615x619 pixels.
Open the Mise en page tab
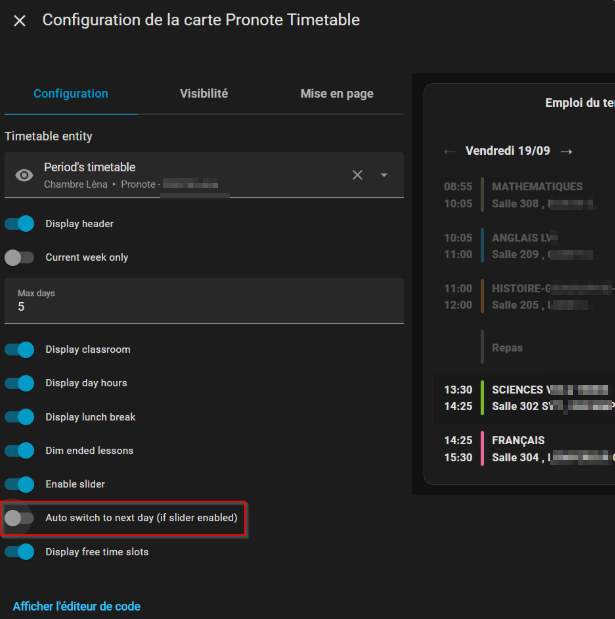pyautogui.click(x=337, y=94)
